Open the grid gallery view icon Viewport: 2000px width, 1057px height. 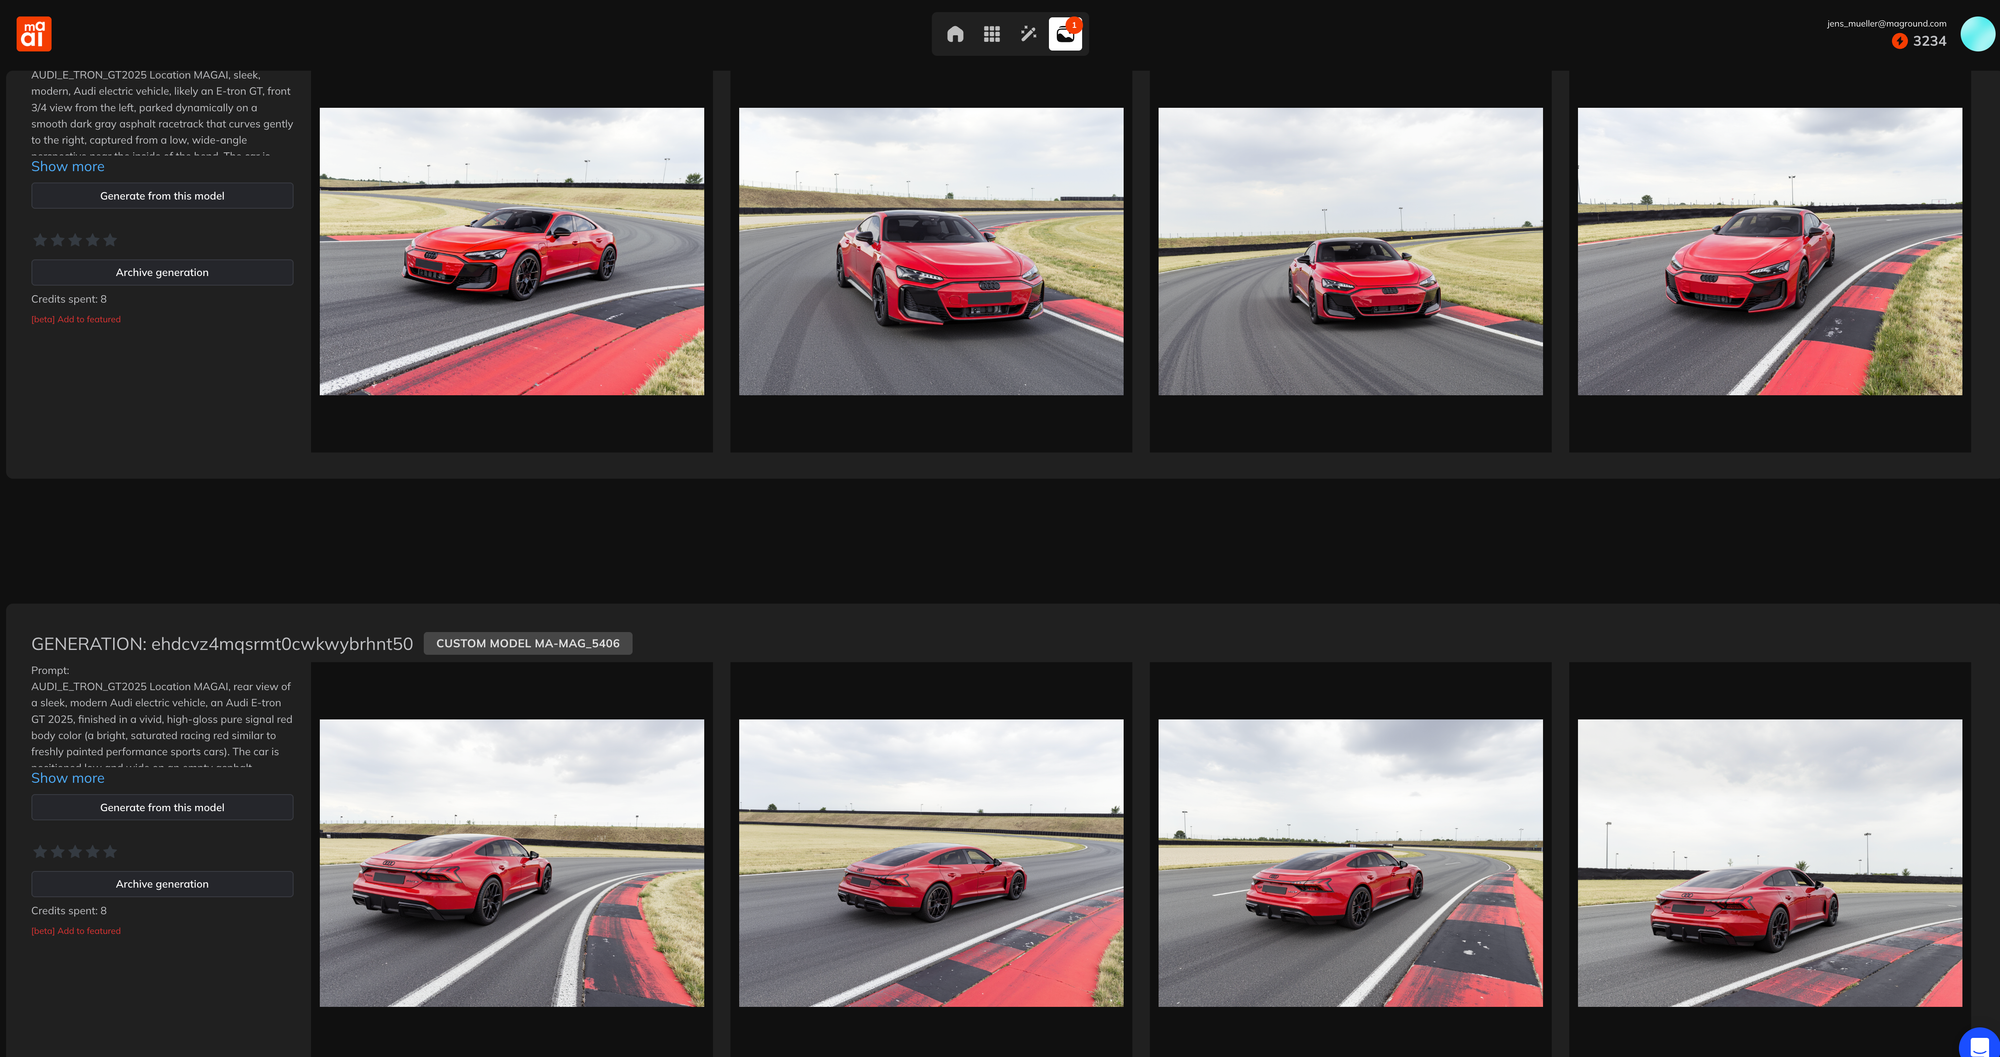[x=992, y=34]
